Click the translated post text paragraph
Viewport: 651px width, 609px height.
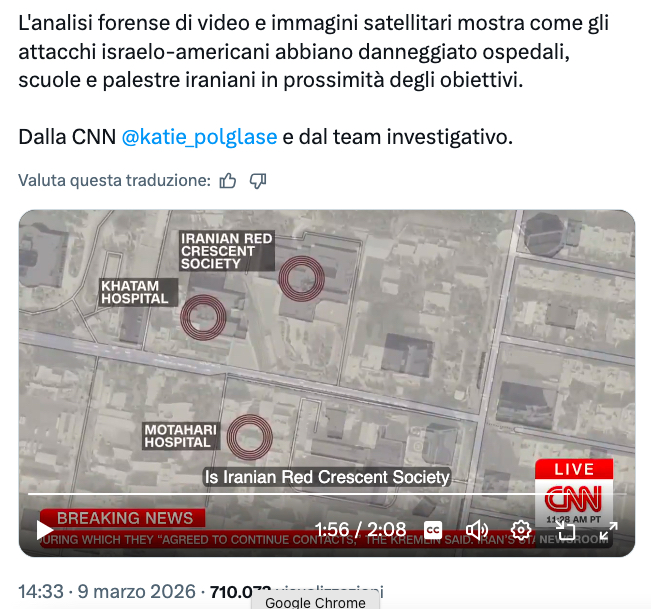[x=313, y=51]
